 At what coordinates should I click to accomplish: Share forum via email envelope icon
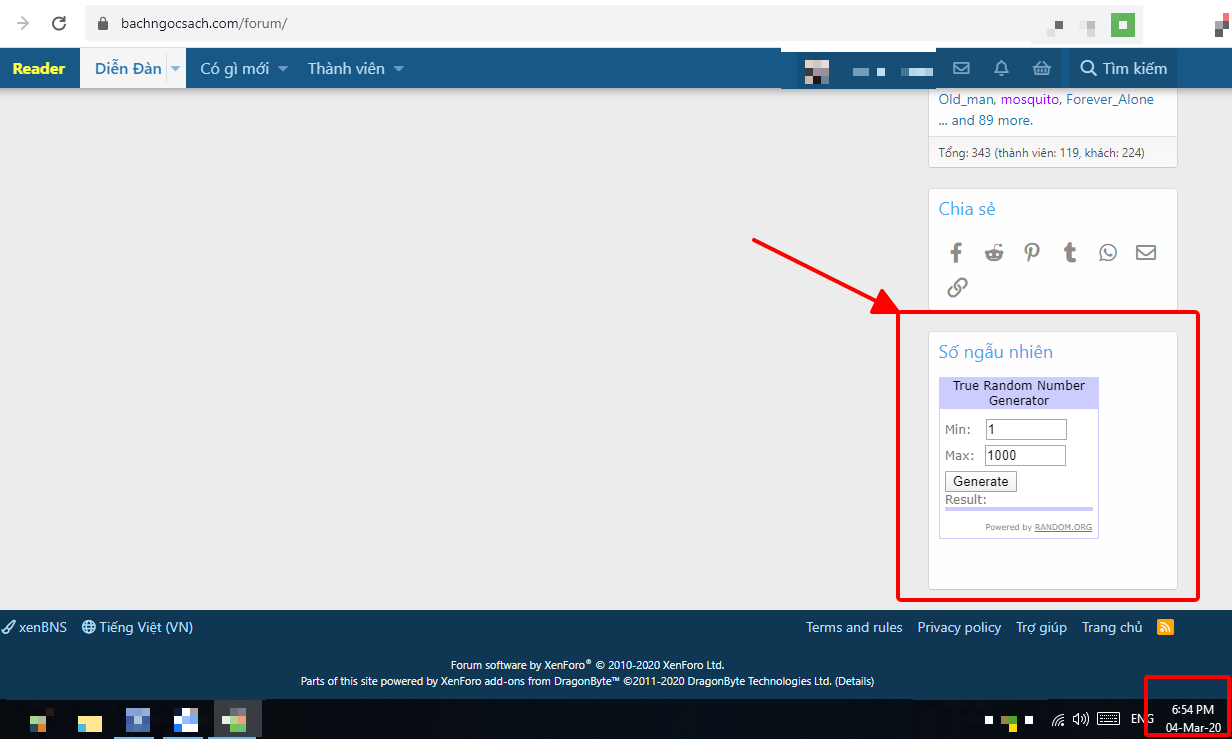click(1146, 252)
